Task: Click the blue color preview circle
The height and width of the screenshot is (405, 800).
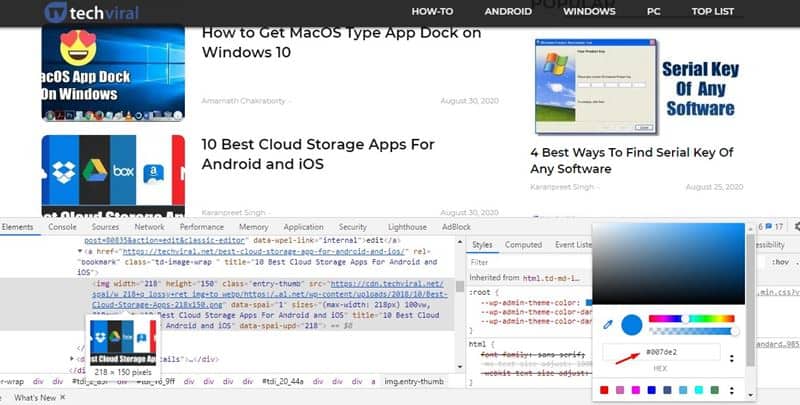Action: coord(632,325)
